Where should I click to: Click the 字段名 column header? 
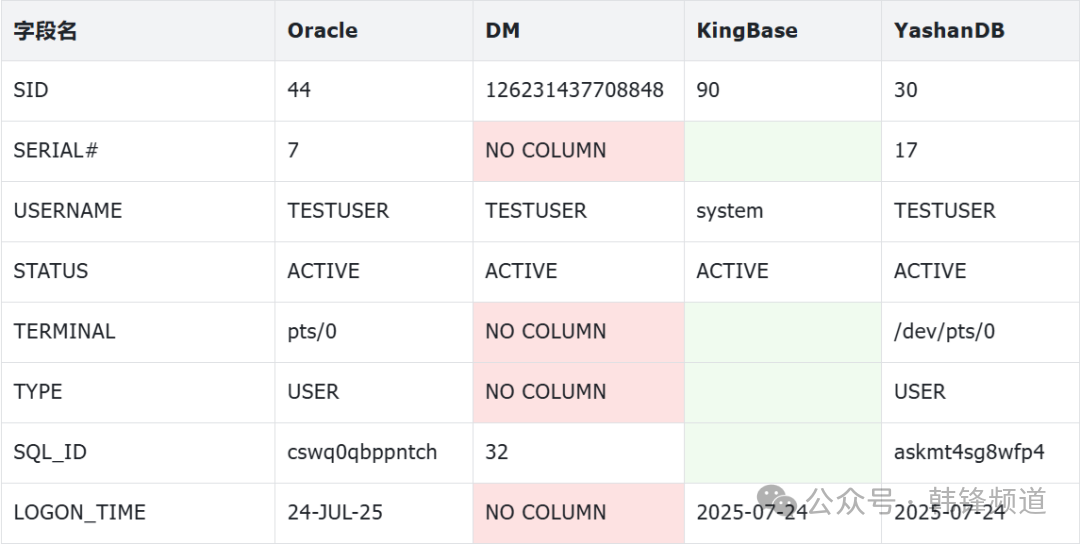[45, 30]
